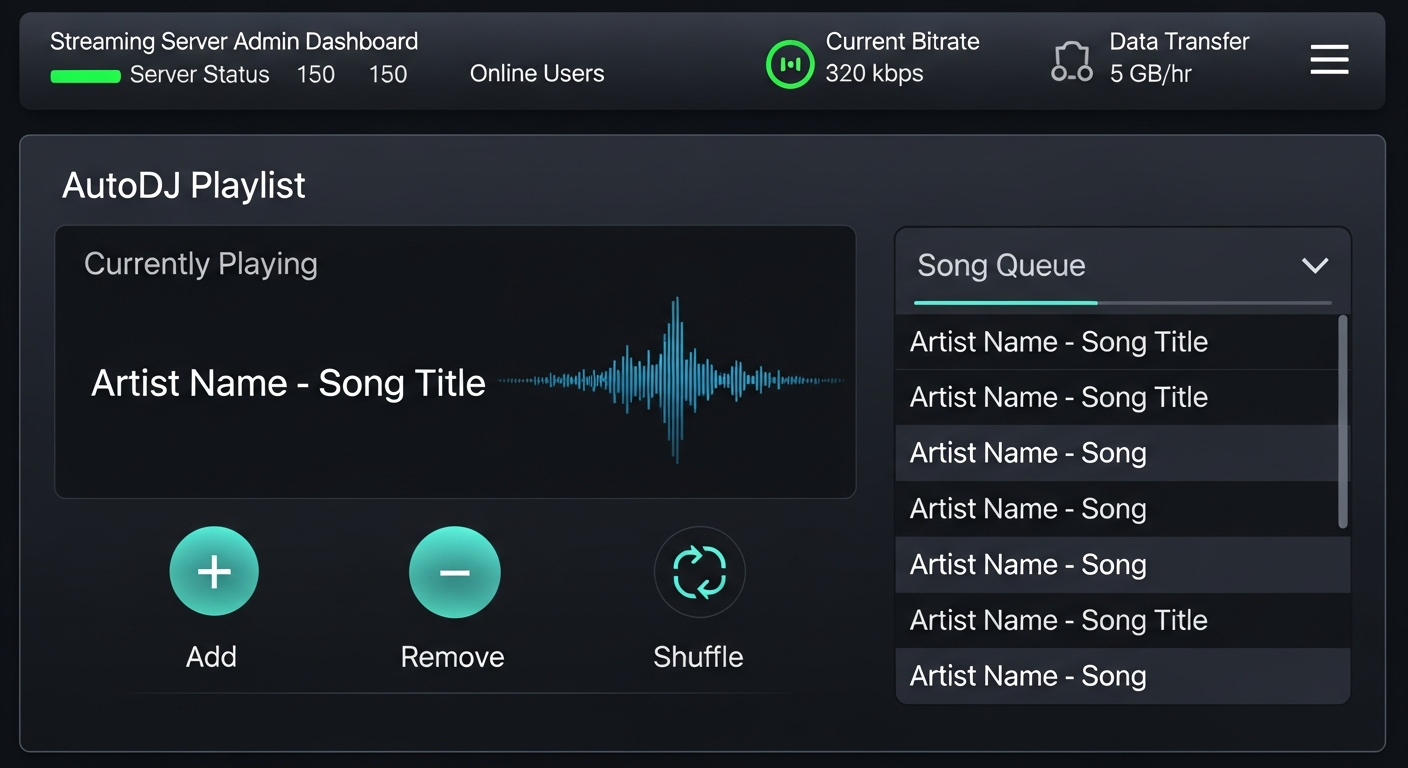1408x768 pixels.
Task: Click the headphones Data Transfer icon
Action: [1071, 60]
